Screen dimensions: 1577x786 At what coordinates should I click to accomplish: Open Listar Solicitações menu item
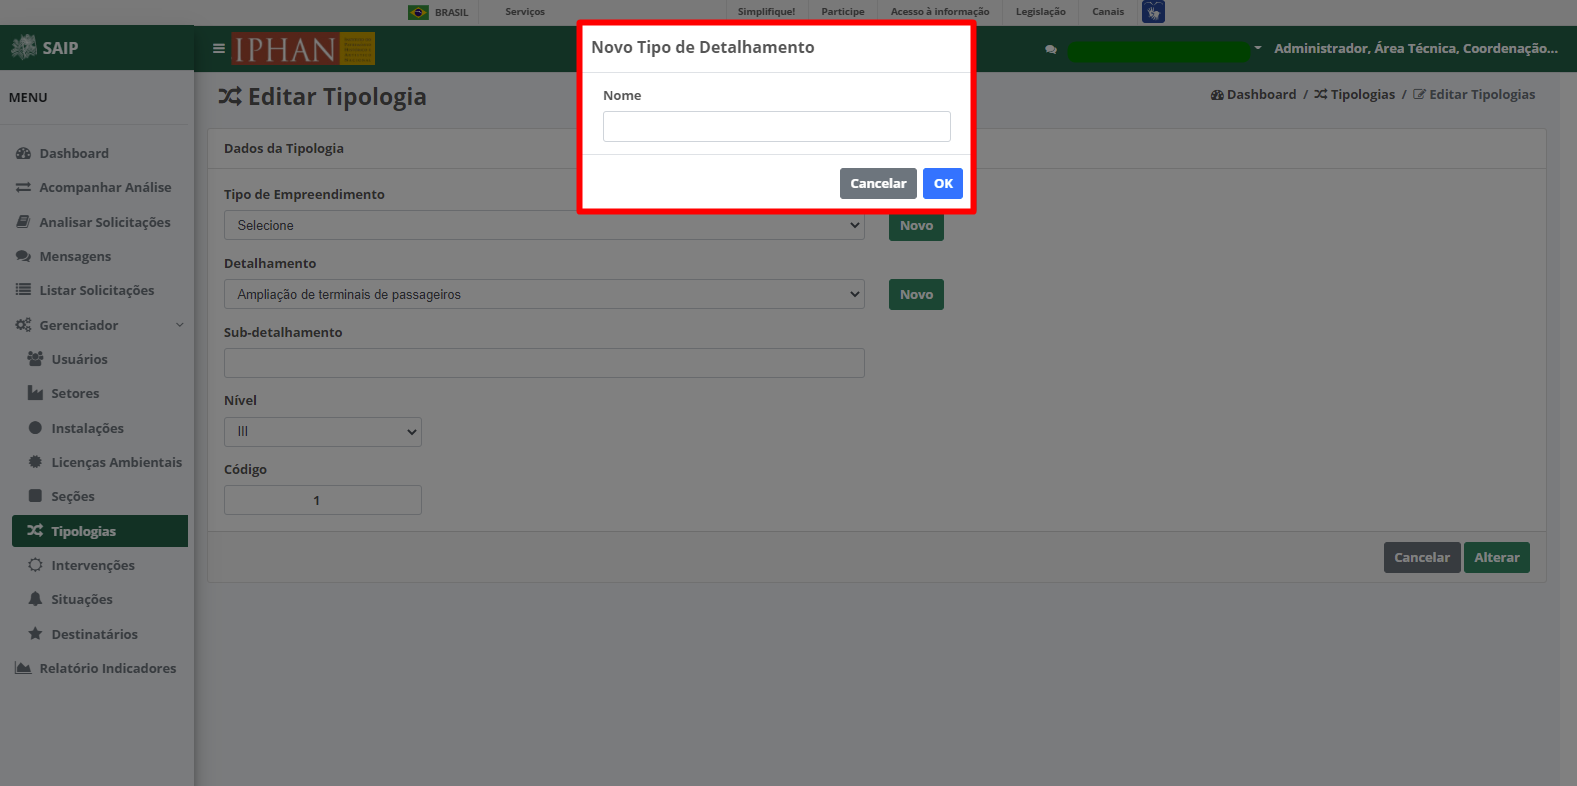pyautogui.click(x=97, y=290)
